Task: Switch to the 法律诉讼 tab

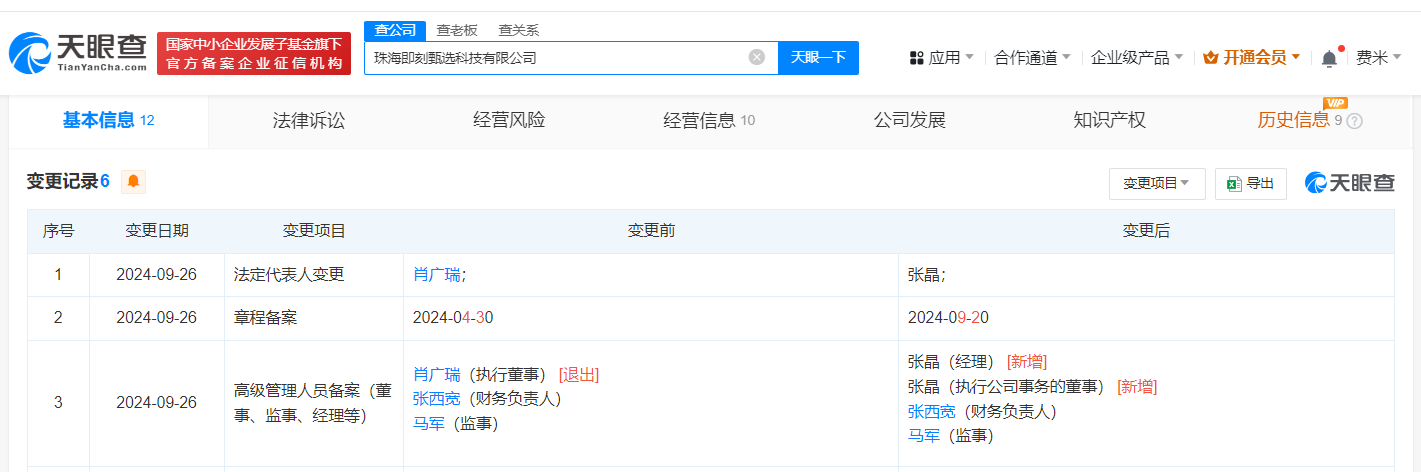Action: (309, 121)
